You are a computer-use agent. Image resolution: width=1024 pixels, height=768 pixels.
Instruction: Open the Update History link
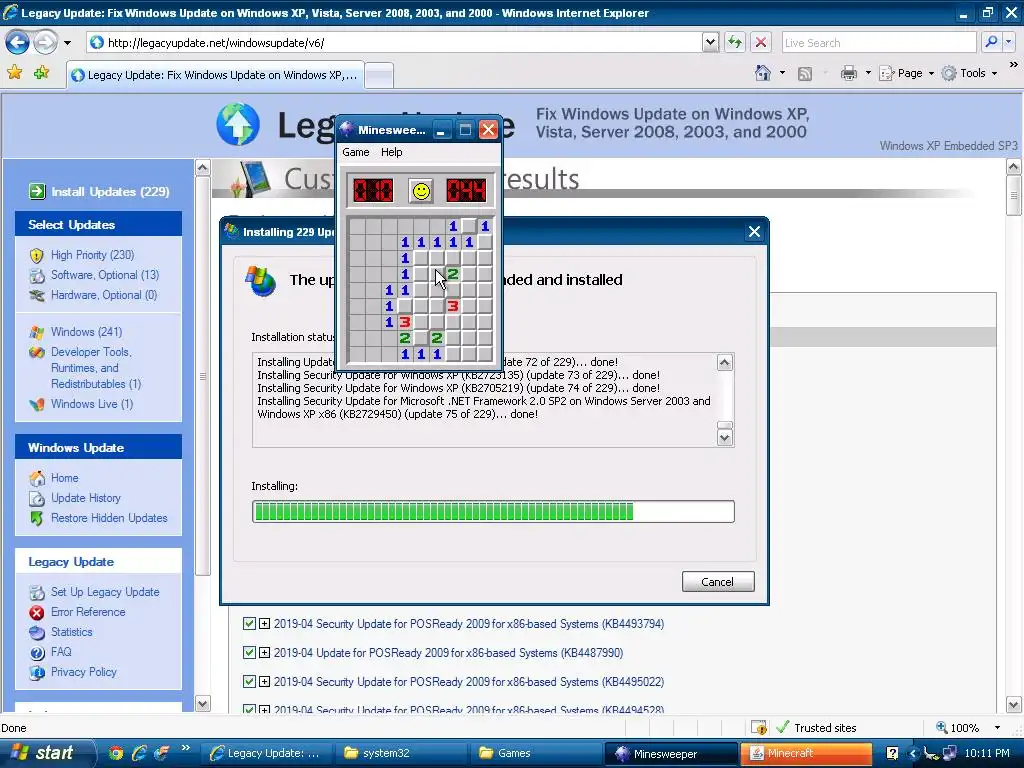pyautogui.click(x=86, y=498)
